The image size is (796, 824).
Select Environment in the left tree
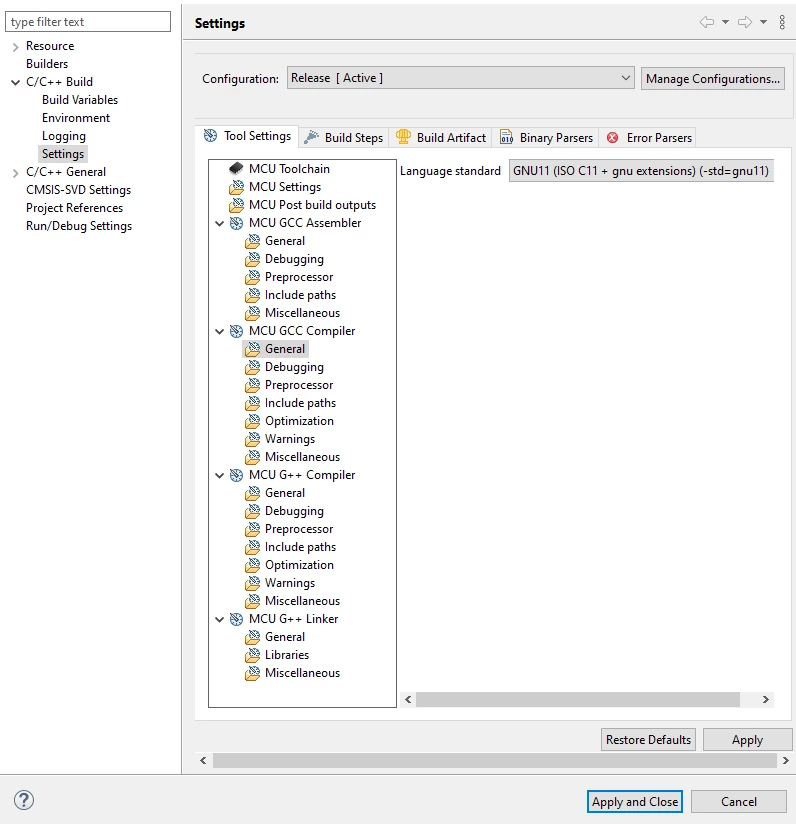tap(76, 118)
